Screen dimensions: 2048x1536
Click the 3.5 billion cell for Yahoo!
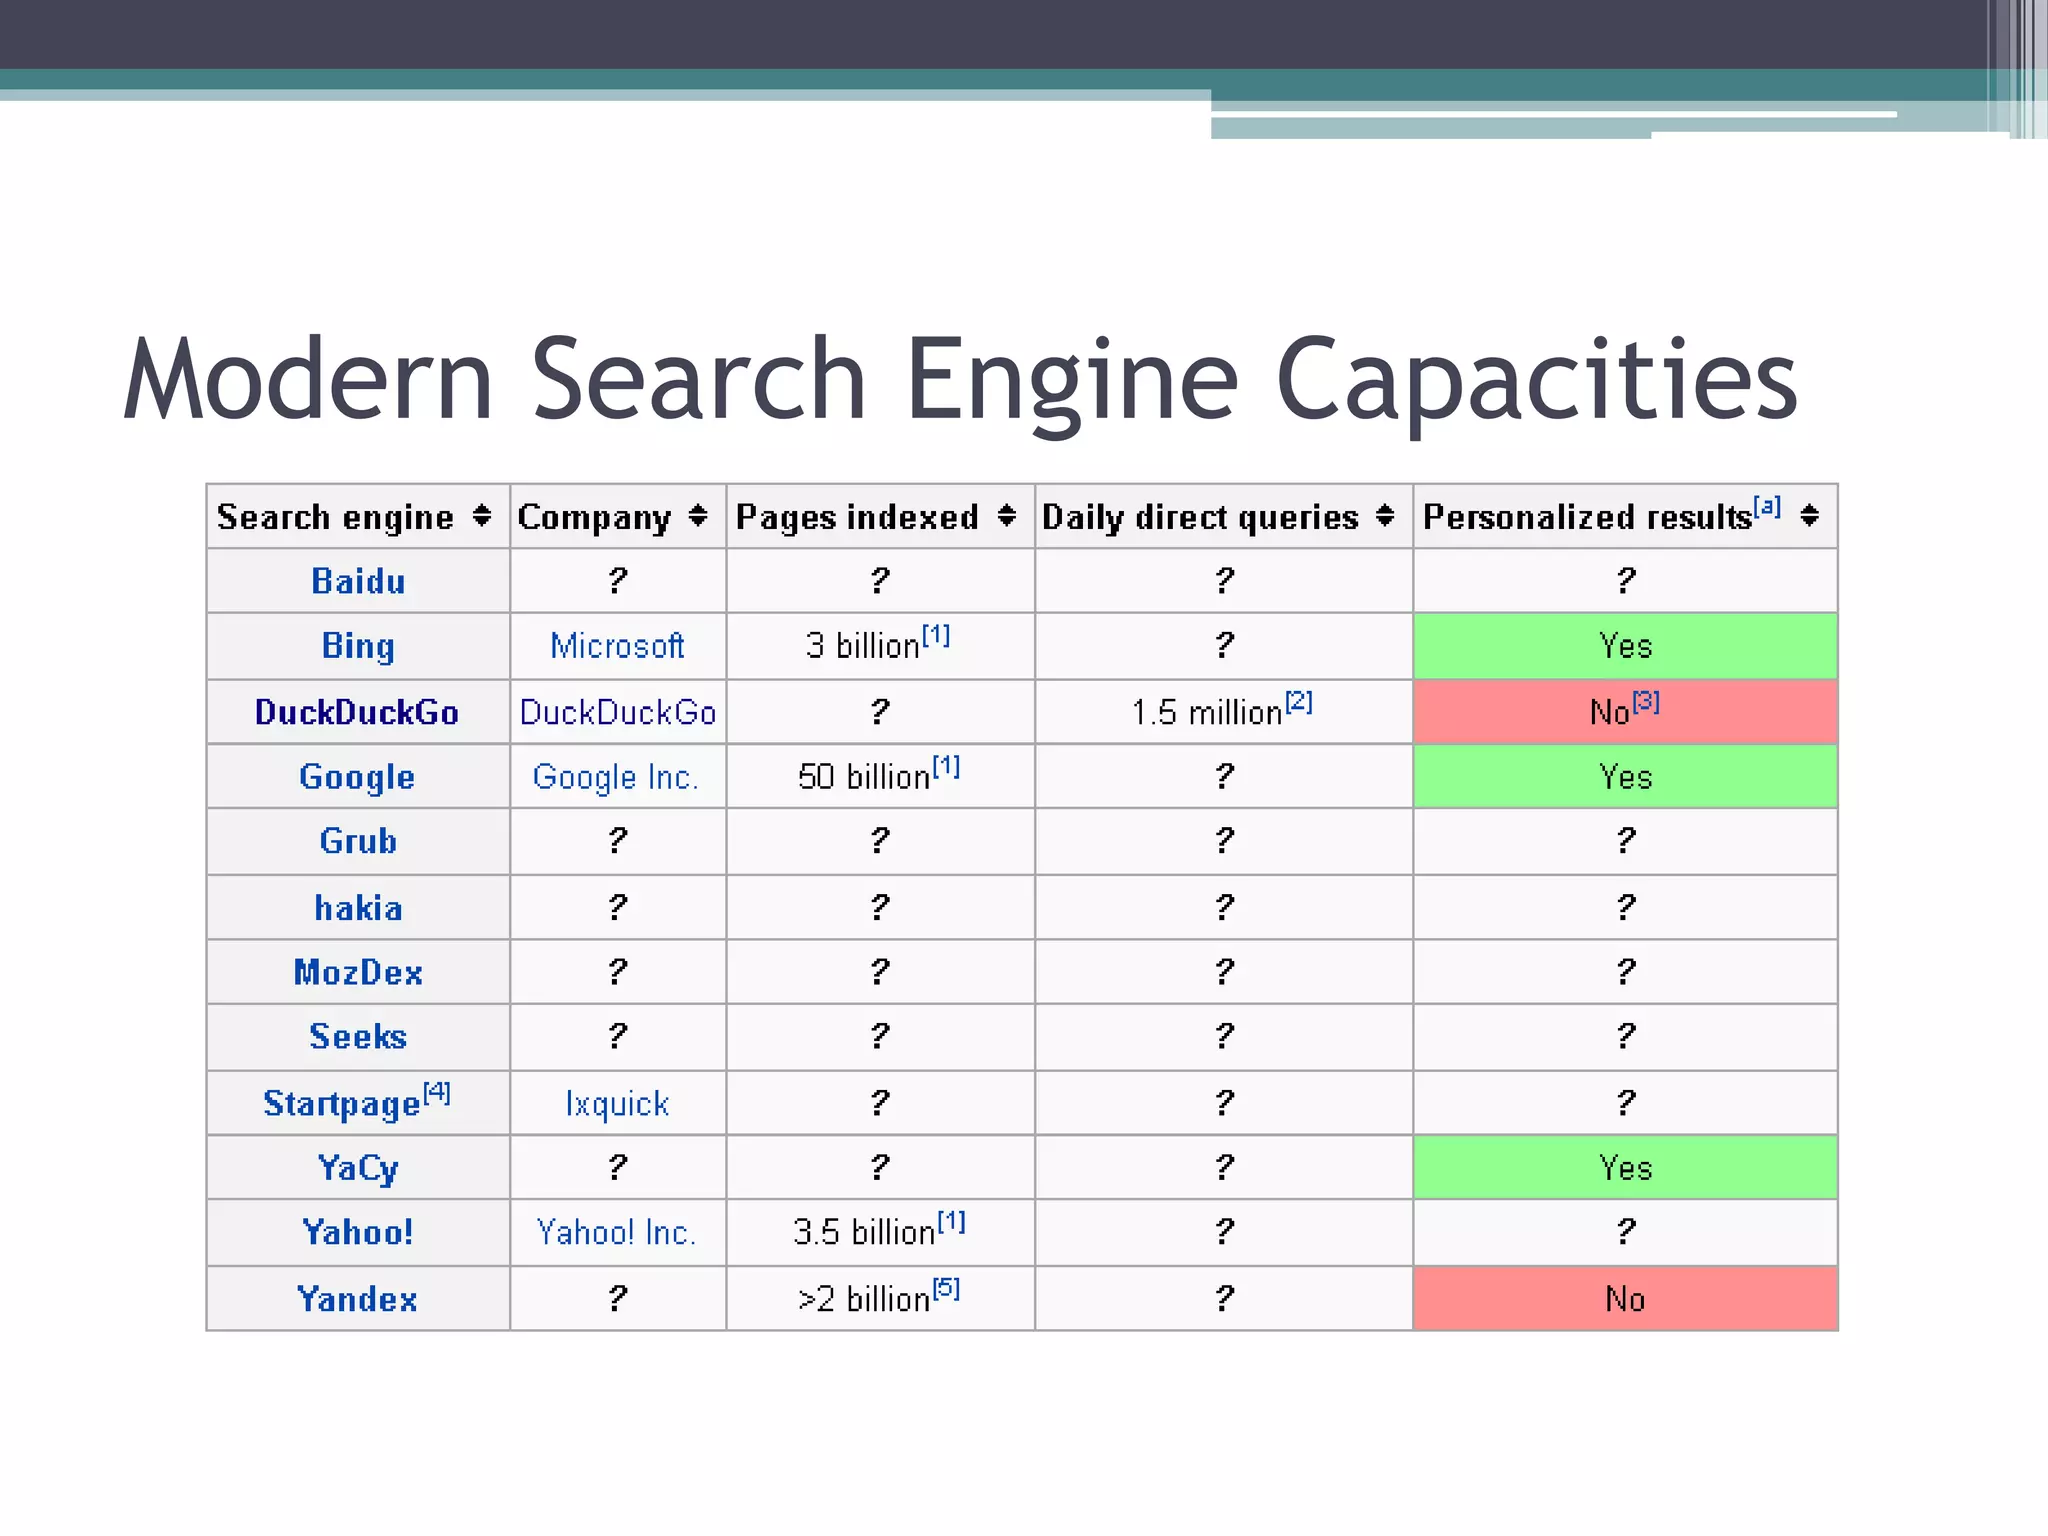(880, 1232)
